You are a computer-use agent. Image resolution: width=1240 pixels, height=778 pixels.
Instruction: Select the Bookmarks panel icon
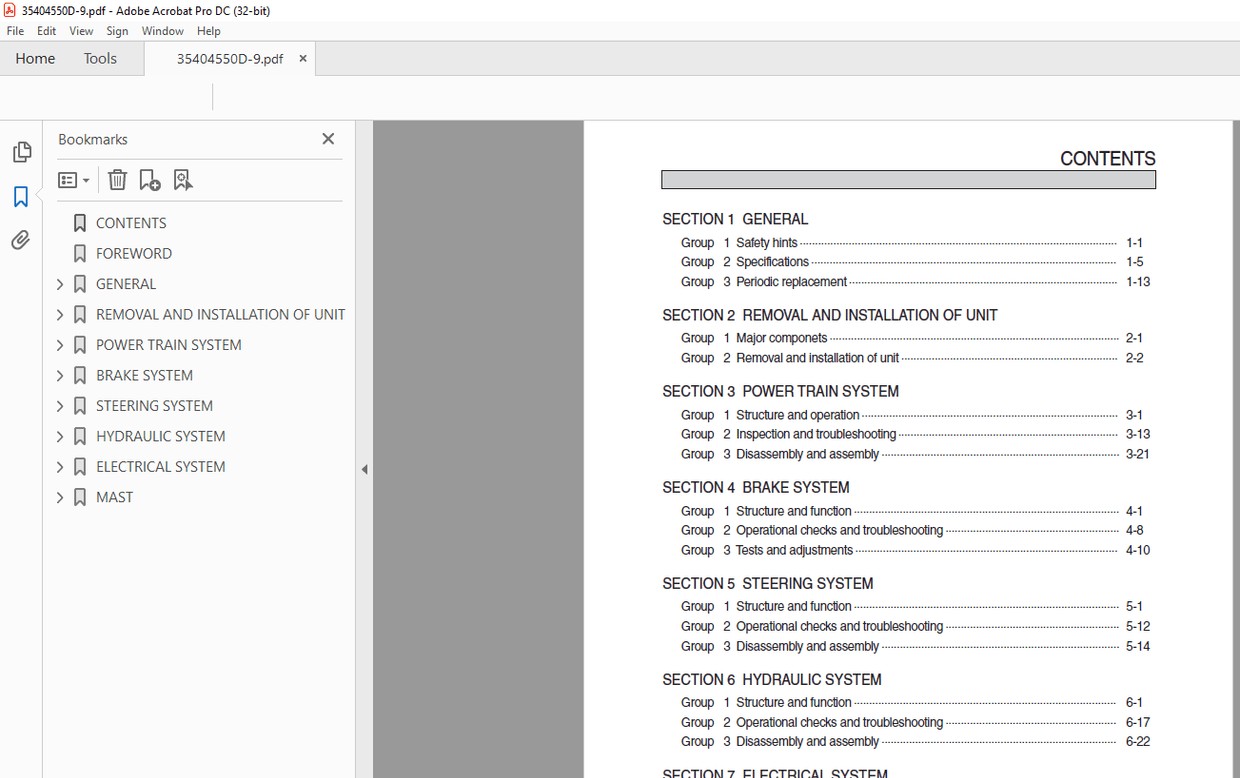22,197
